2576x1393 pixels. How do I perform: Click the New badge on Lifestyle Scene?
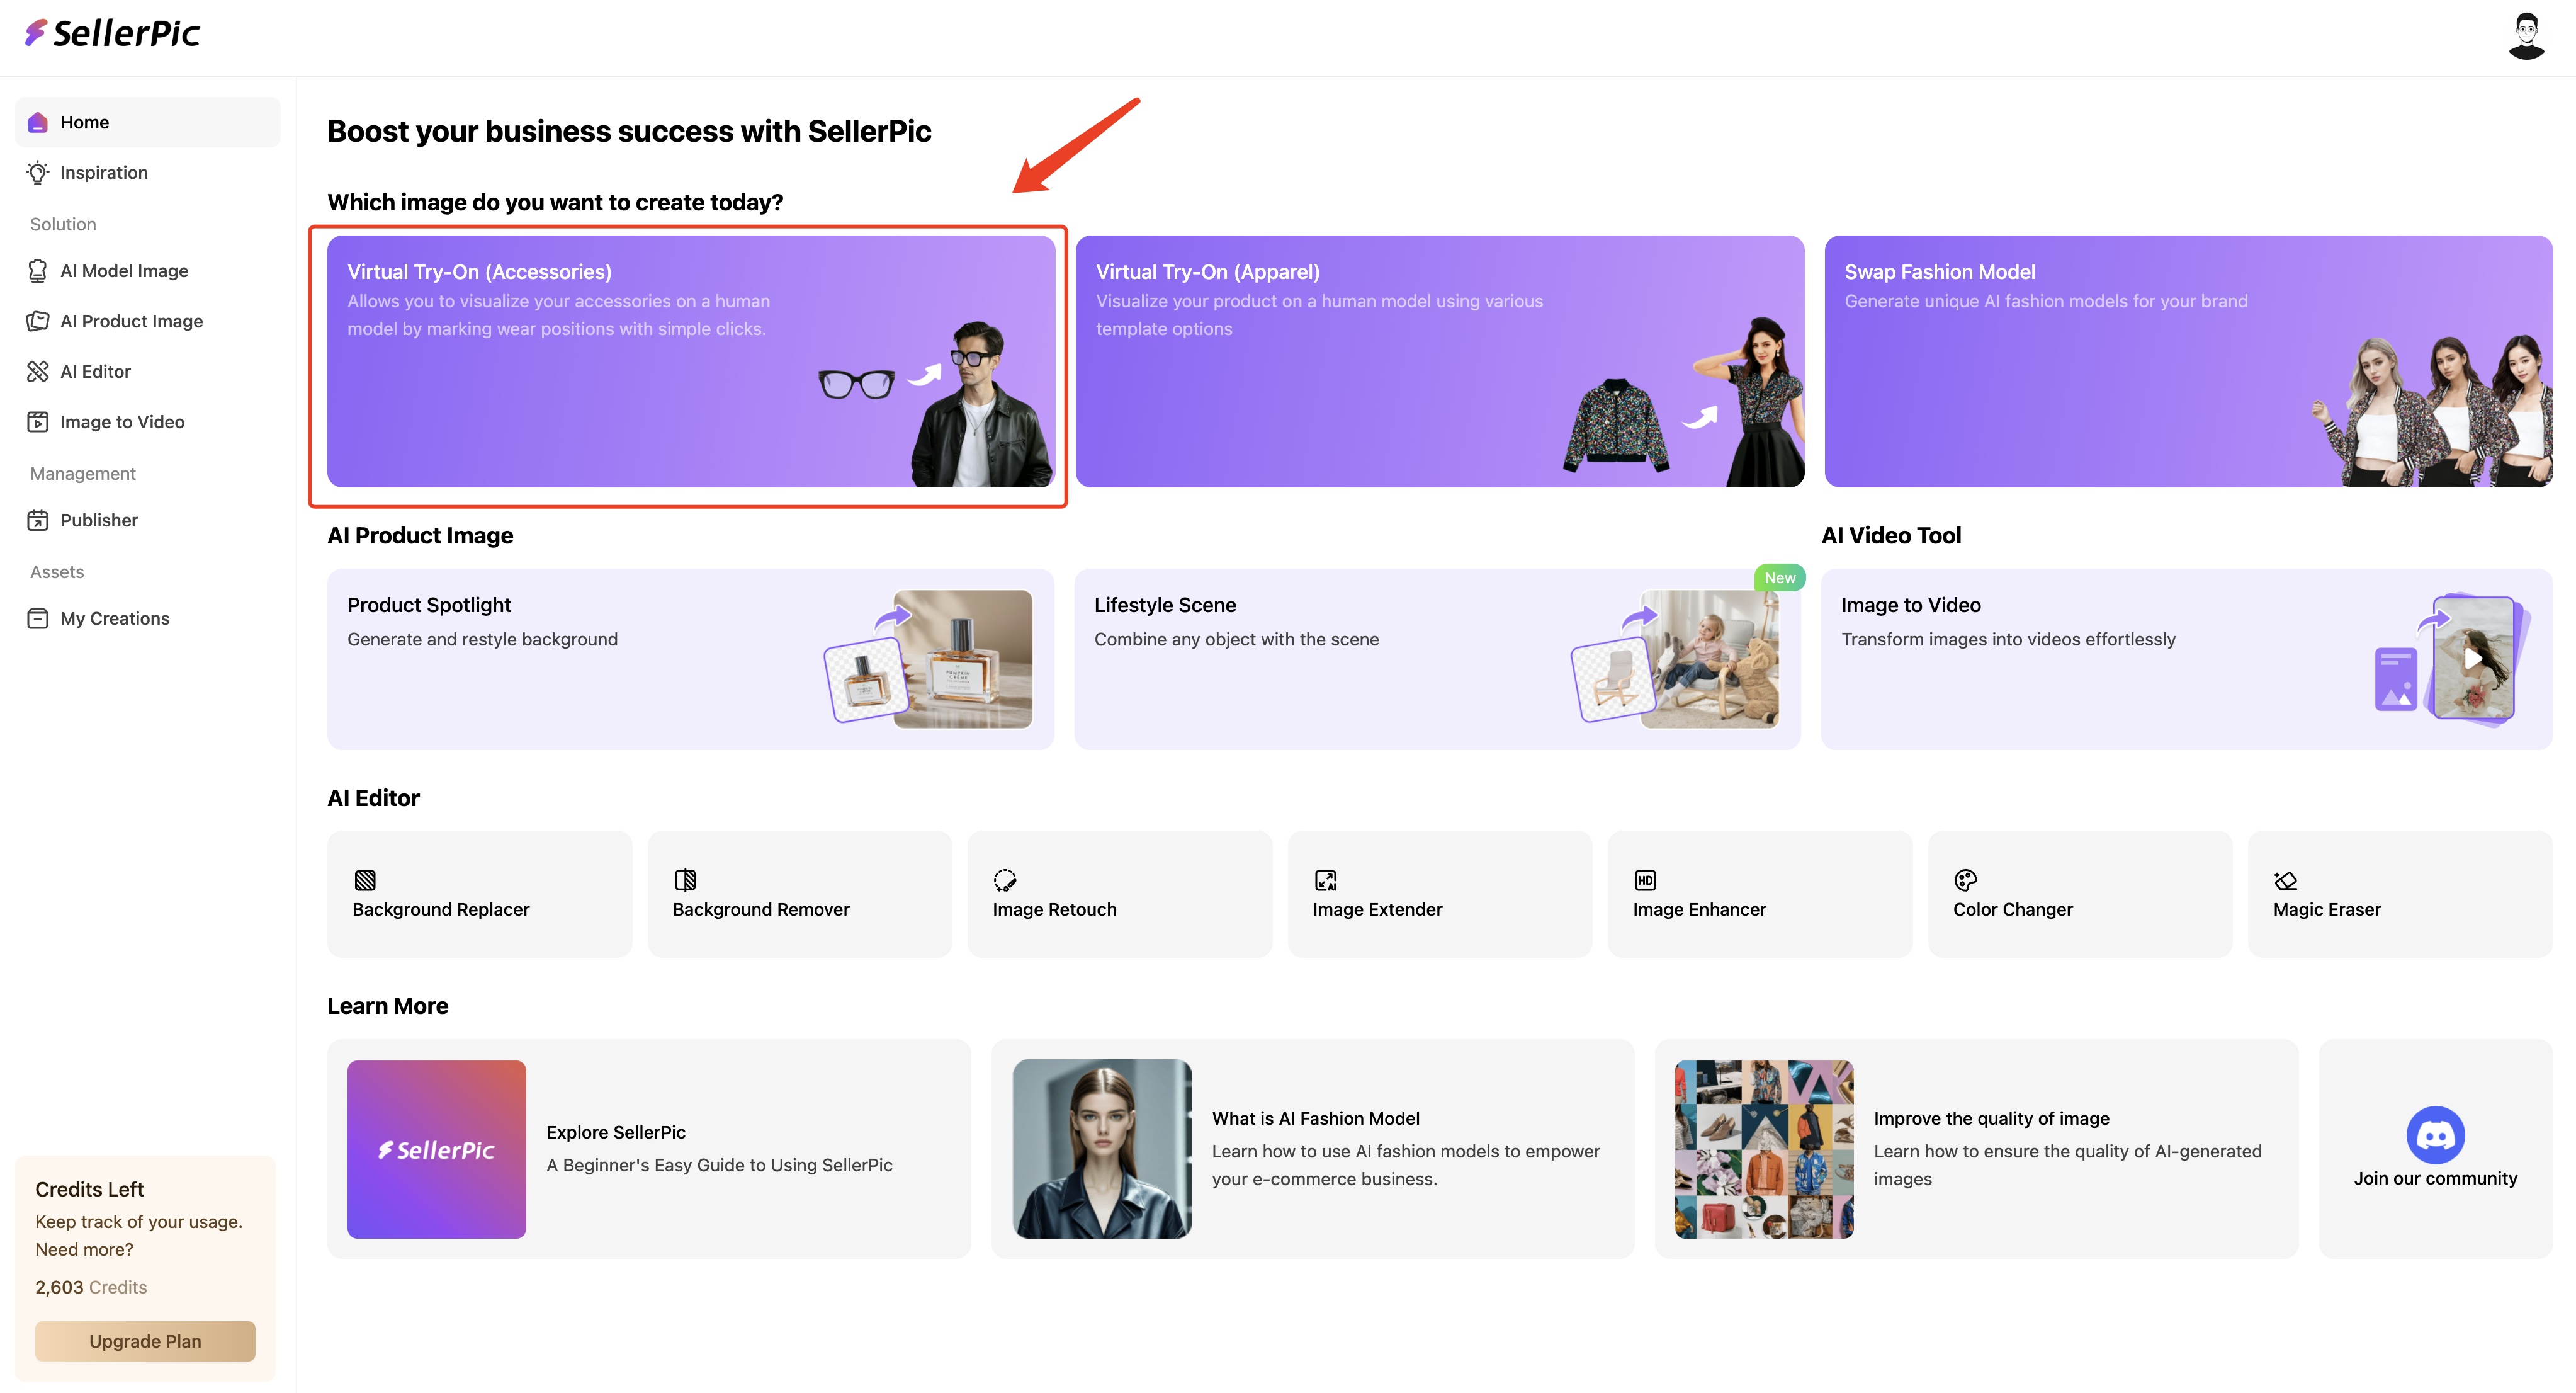(1779, 578)
